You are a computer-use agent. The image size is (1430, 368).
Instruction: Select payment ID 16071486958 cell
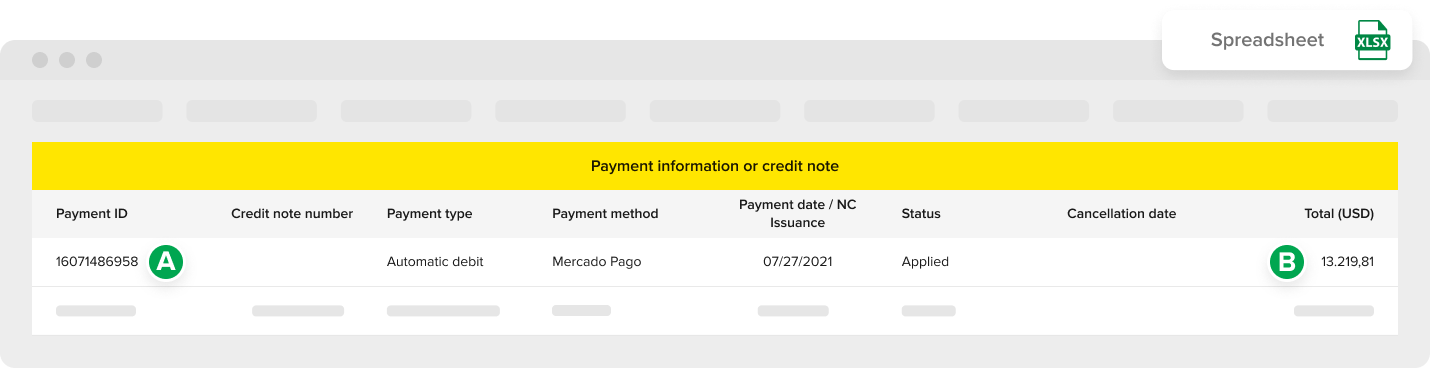(x=97, y=262)
